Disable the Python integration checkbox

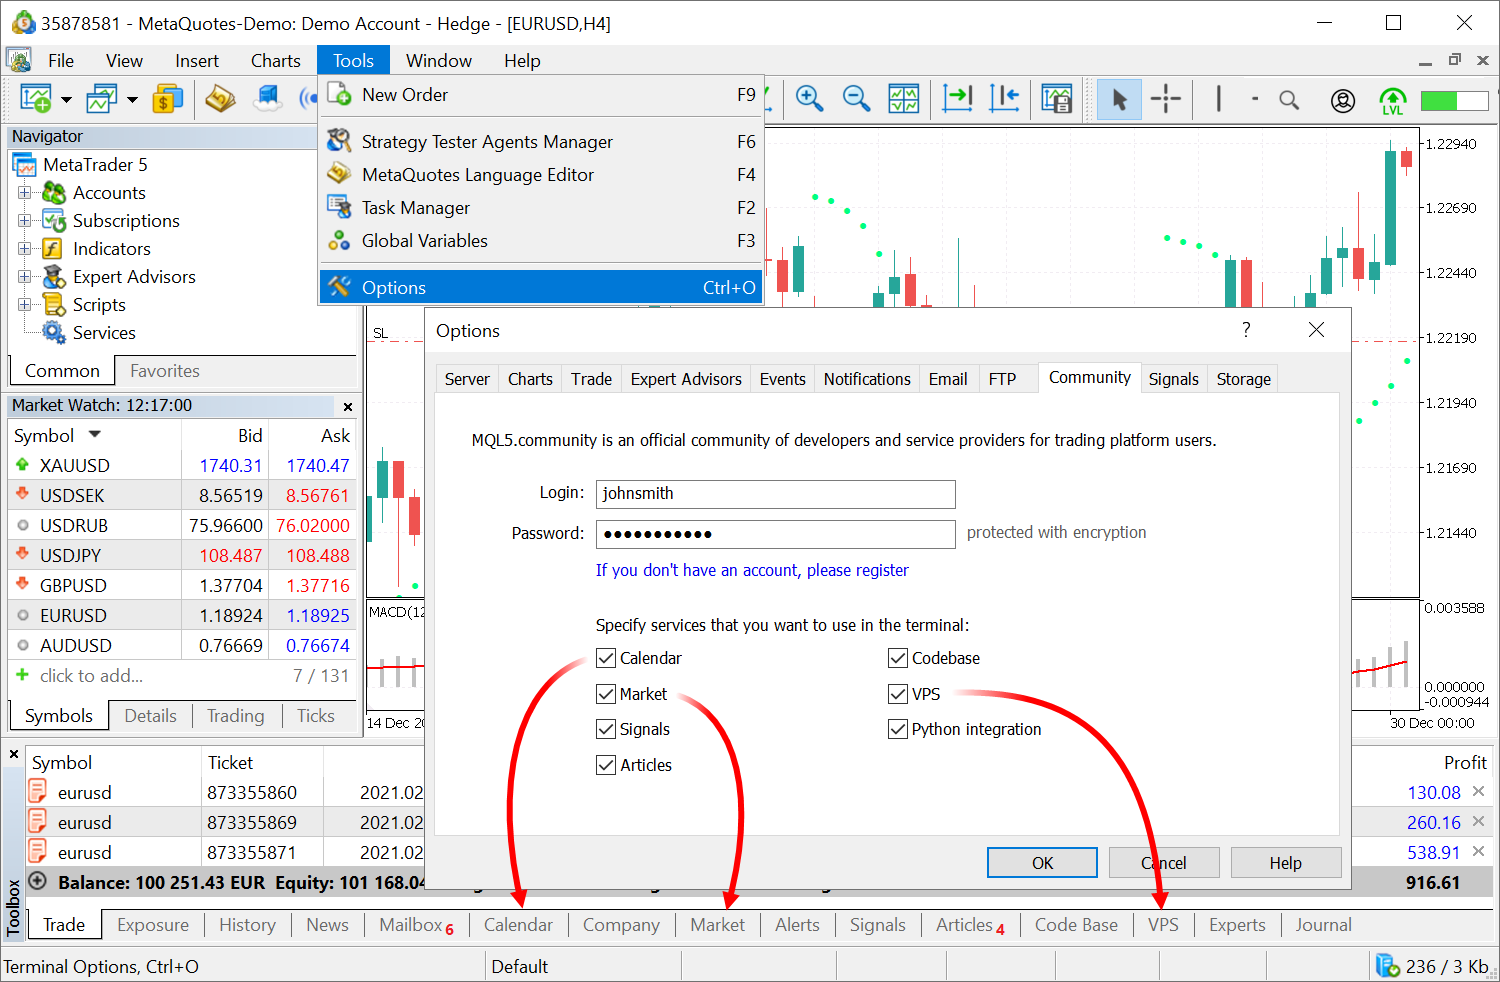897,729
